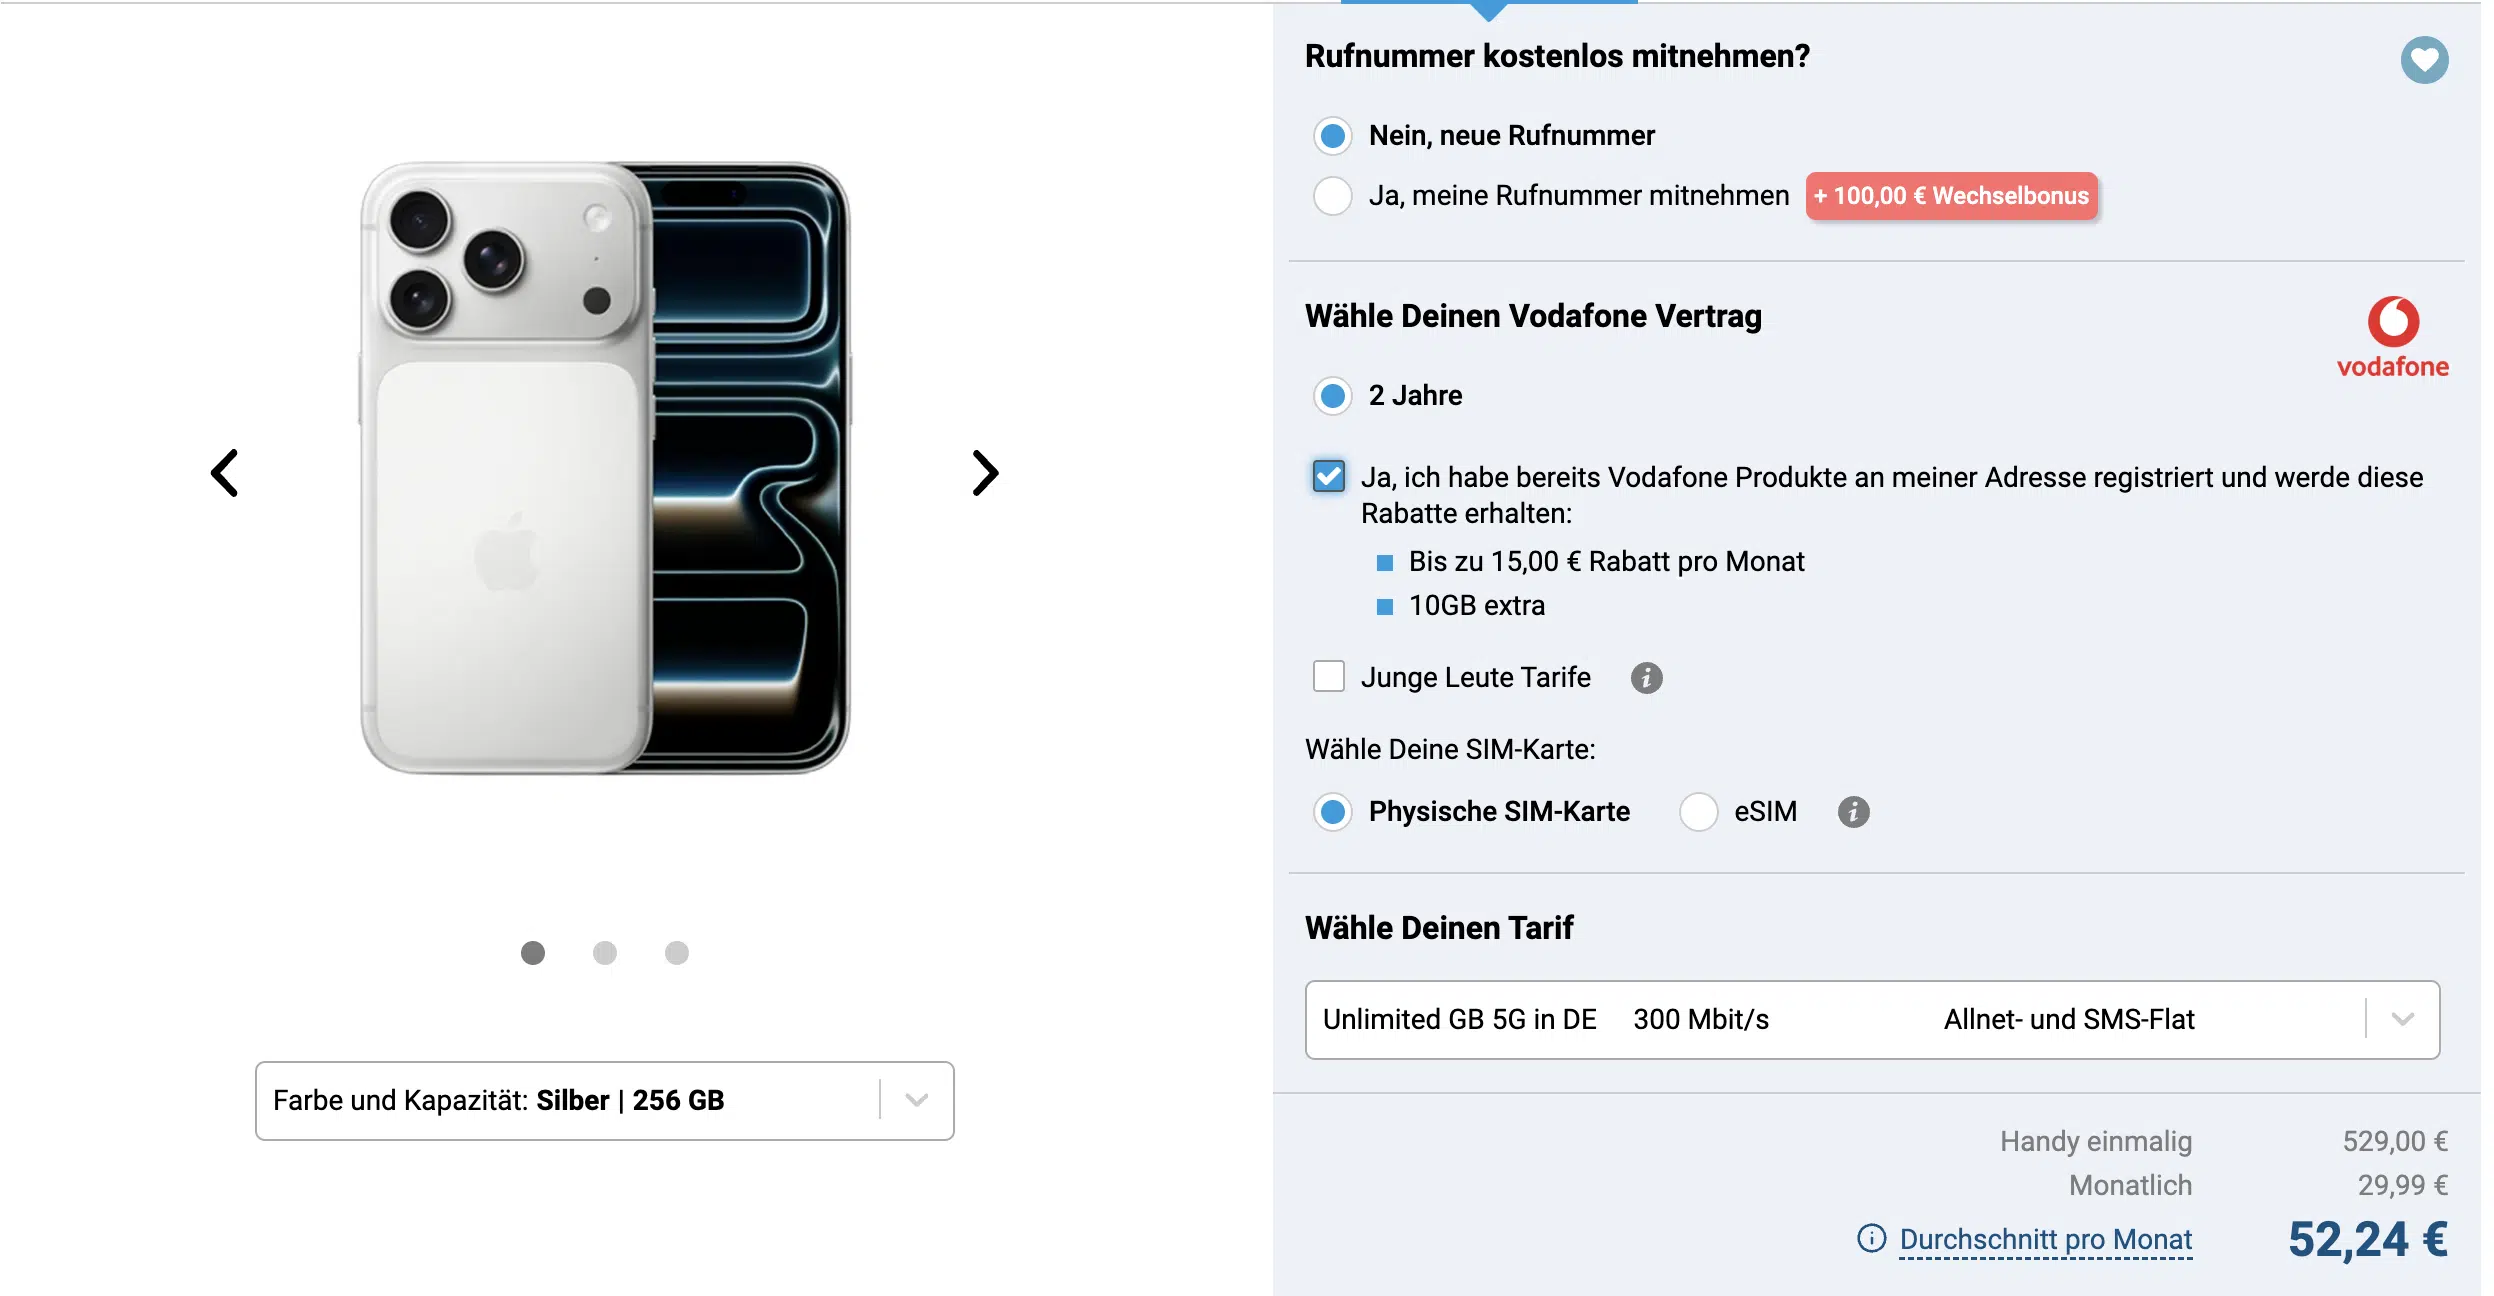
Task: Uncheck existing Vodafone products discount checkbox
Action: (x=1329, y=476)
